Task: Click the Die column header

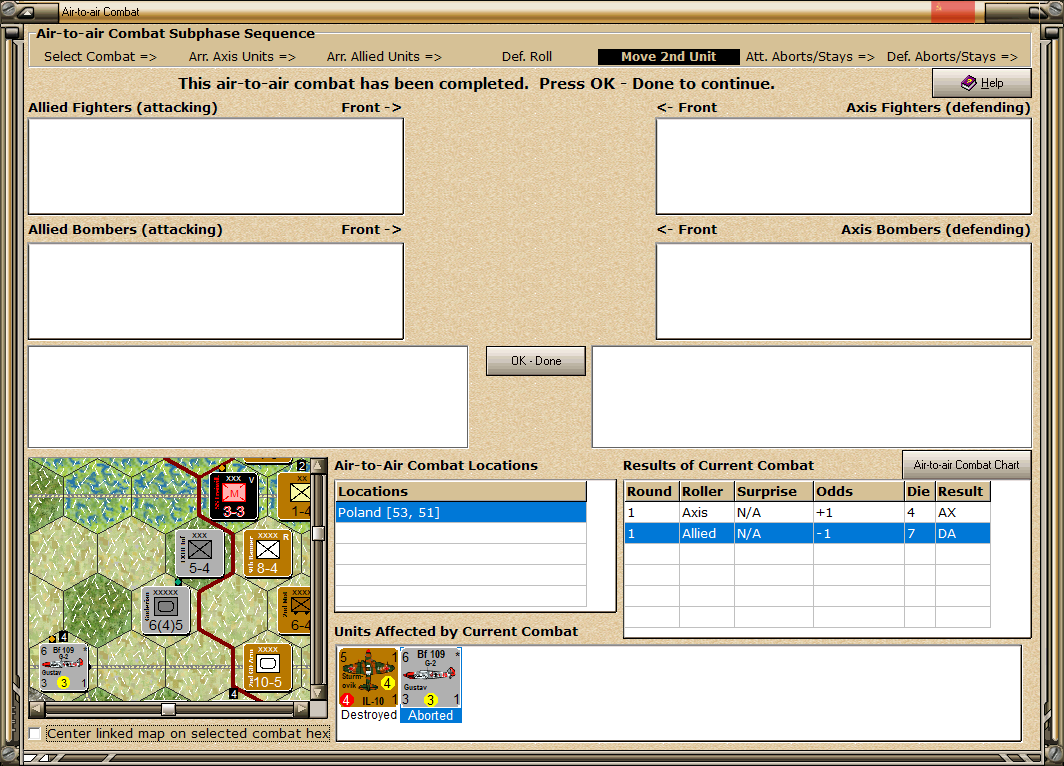Action: pyautogui.click(x=919, y=491)
